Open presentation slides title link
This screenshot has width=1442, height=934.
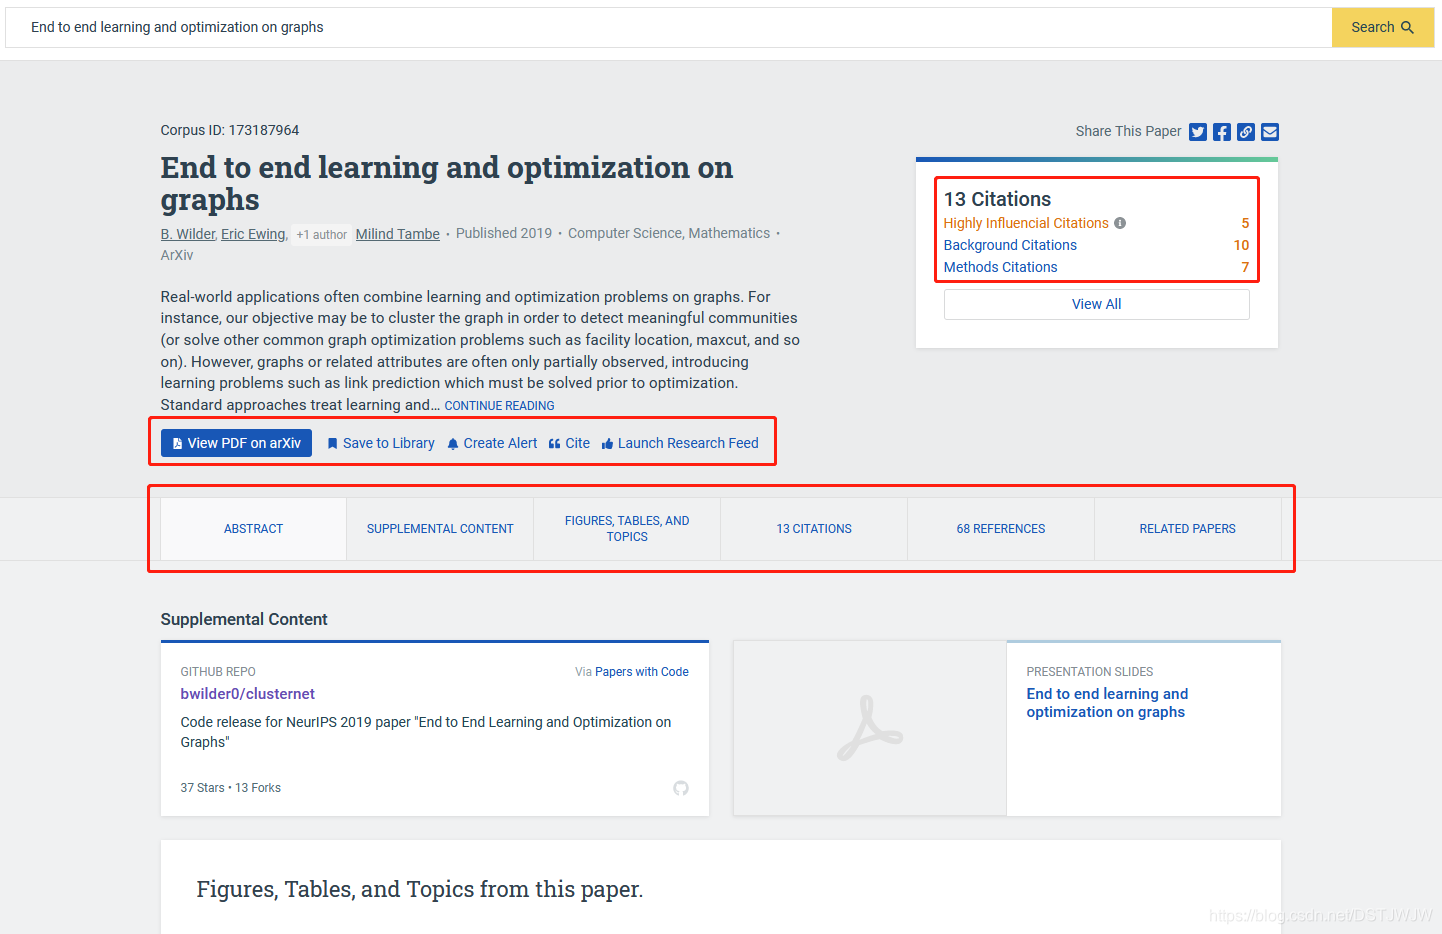[x=1107, y=703]
